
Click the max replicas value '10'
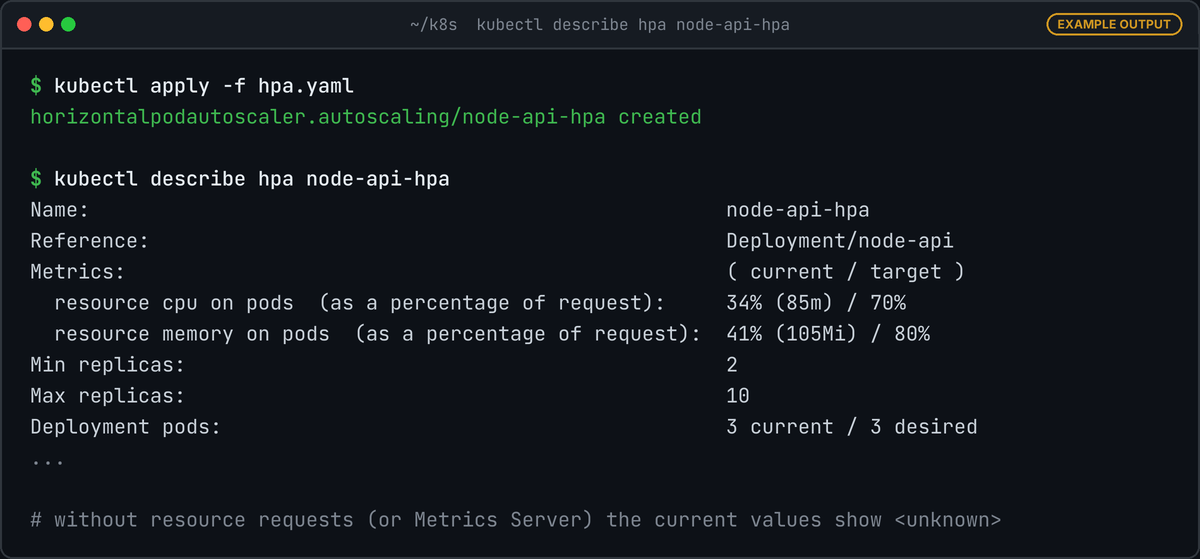pyautogui.click(x=738, y=396)
